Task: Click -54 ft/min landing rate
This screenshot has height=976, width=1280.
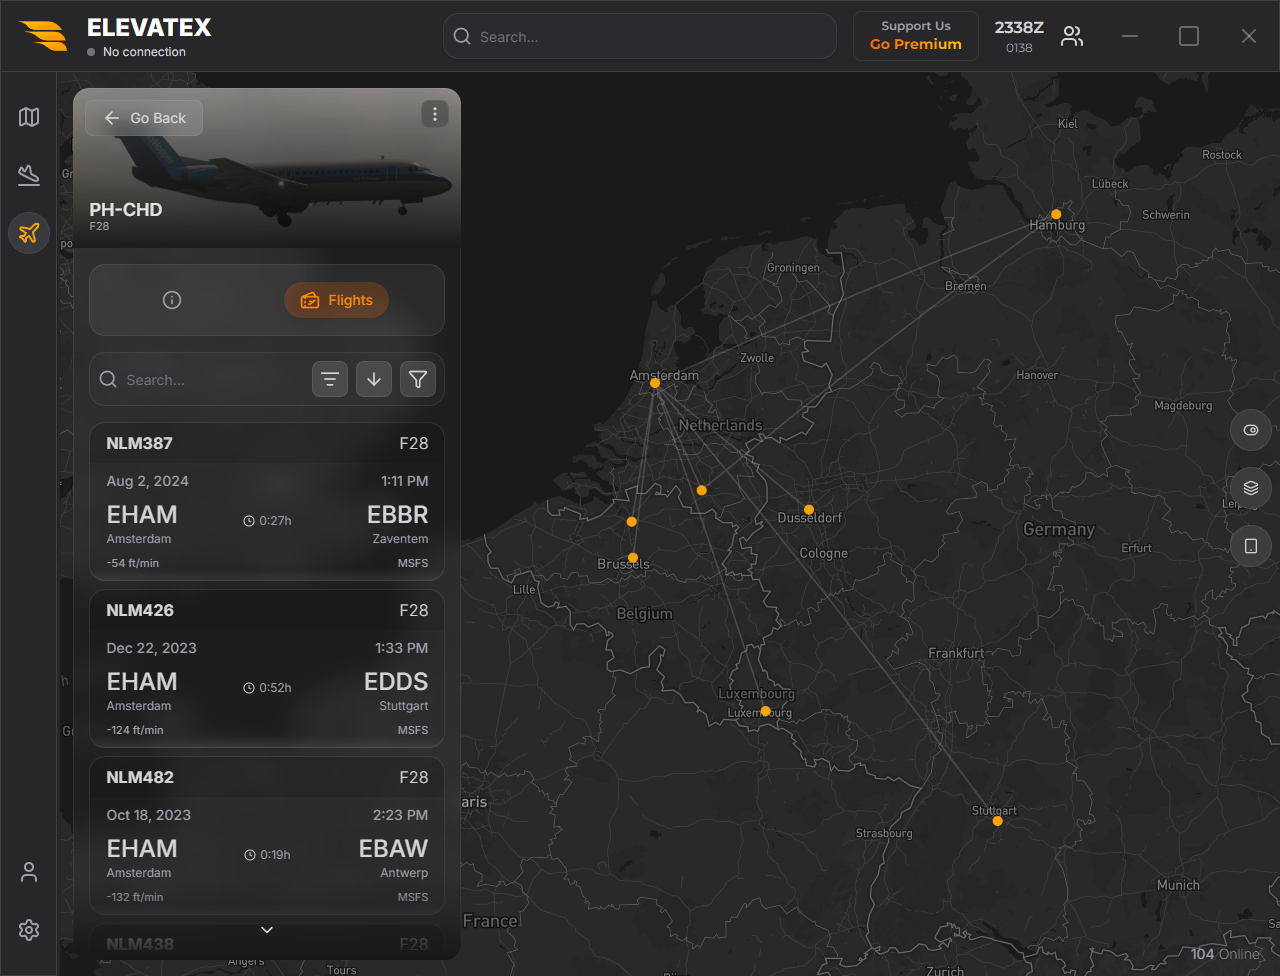Action: tap(133, 563)
